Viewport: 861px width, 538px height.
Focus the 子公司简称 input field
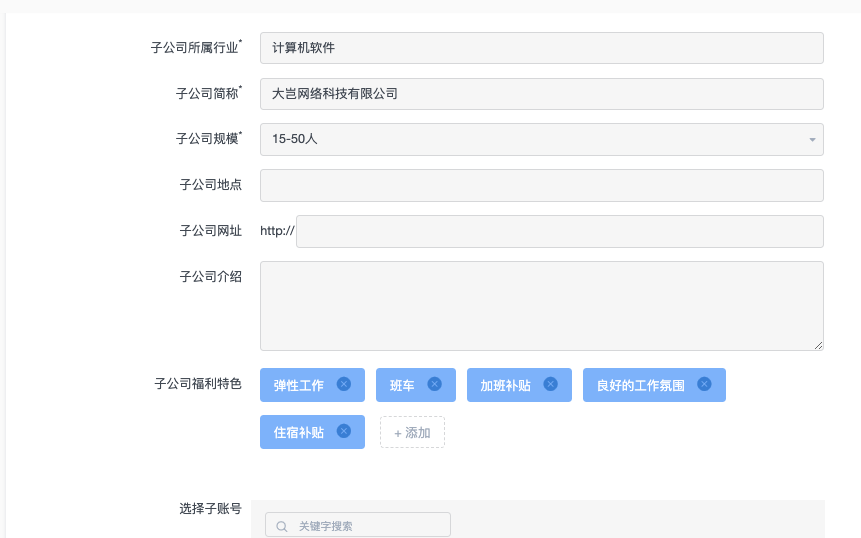[x=541, y=94]
